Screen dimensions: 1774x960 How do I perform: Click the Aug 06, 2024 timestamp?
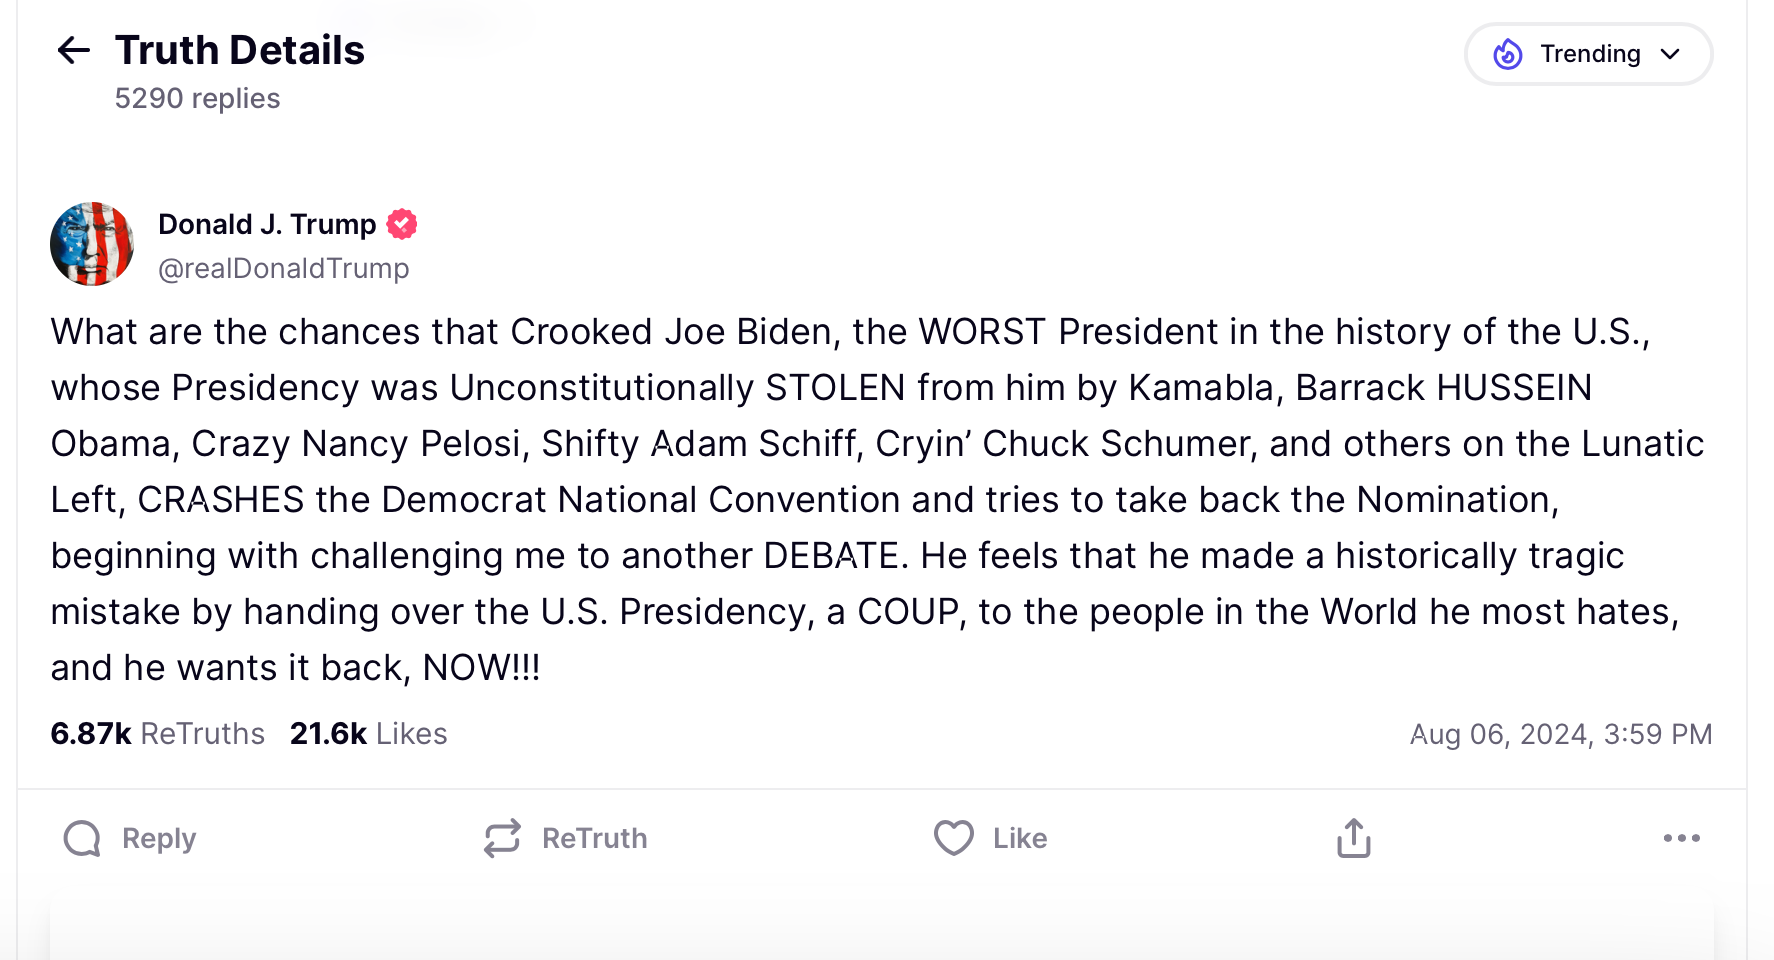click(x=1560, y=734)
